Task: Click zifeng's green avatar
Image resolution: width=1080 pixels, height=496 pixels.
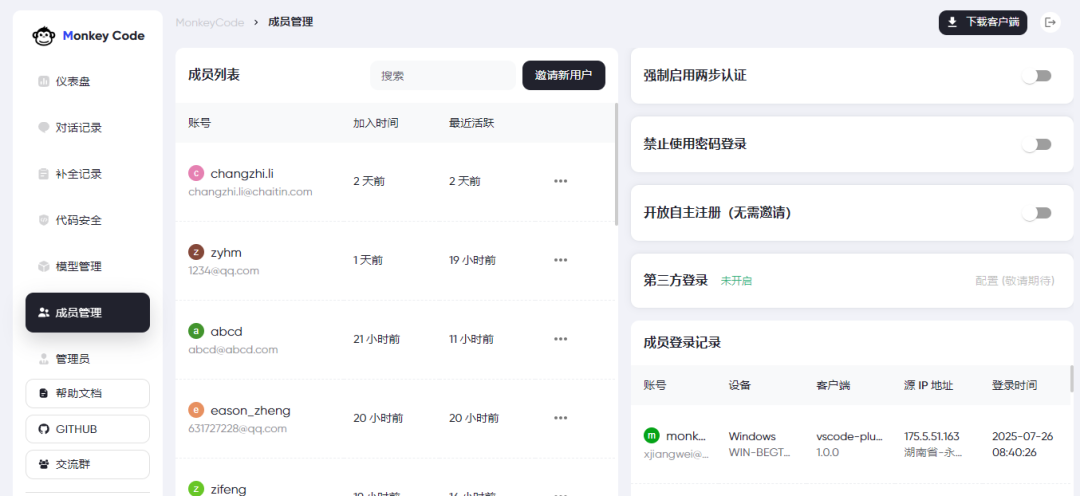Action: 196,489
